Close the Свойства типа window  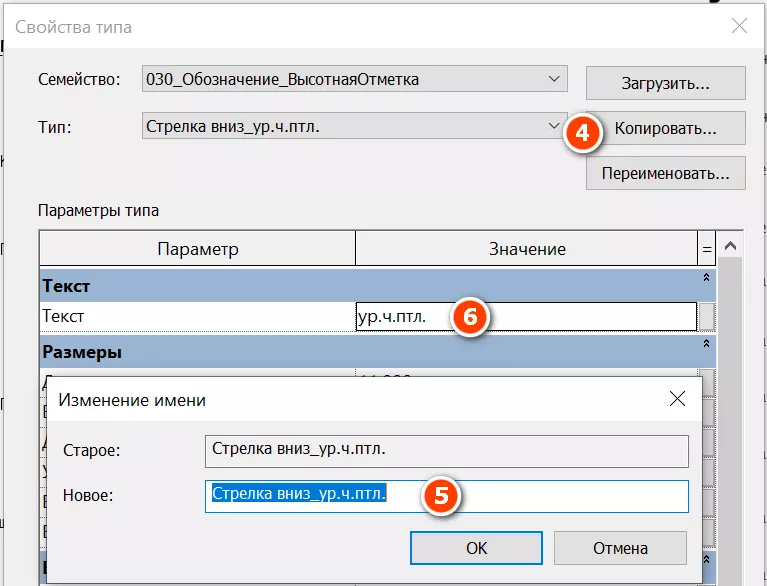(739, 27)
